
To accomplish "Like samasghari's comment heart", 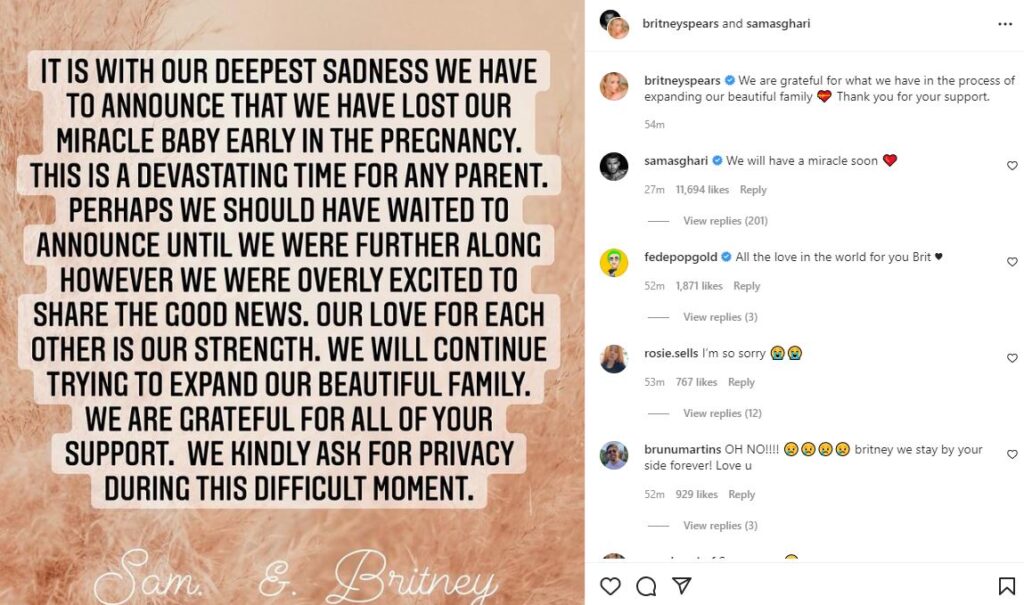I will tap(1012, 165).
